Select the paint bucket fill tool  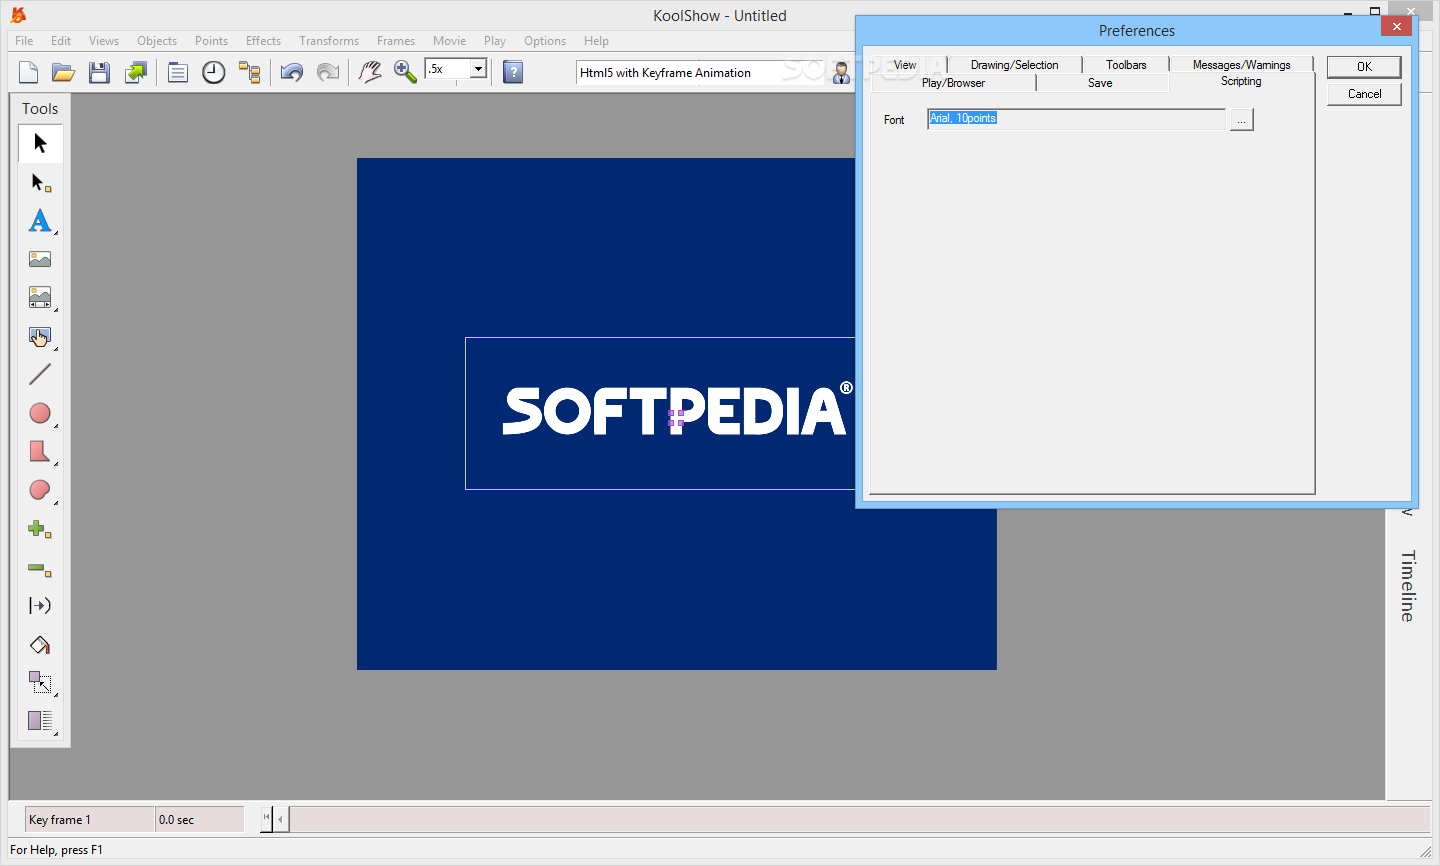pos(40,645)
